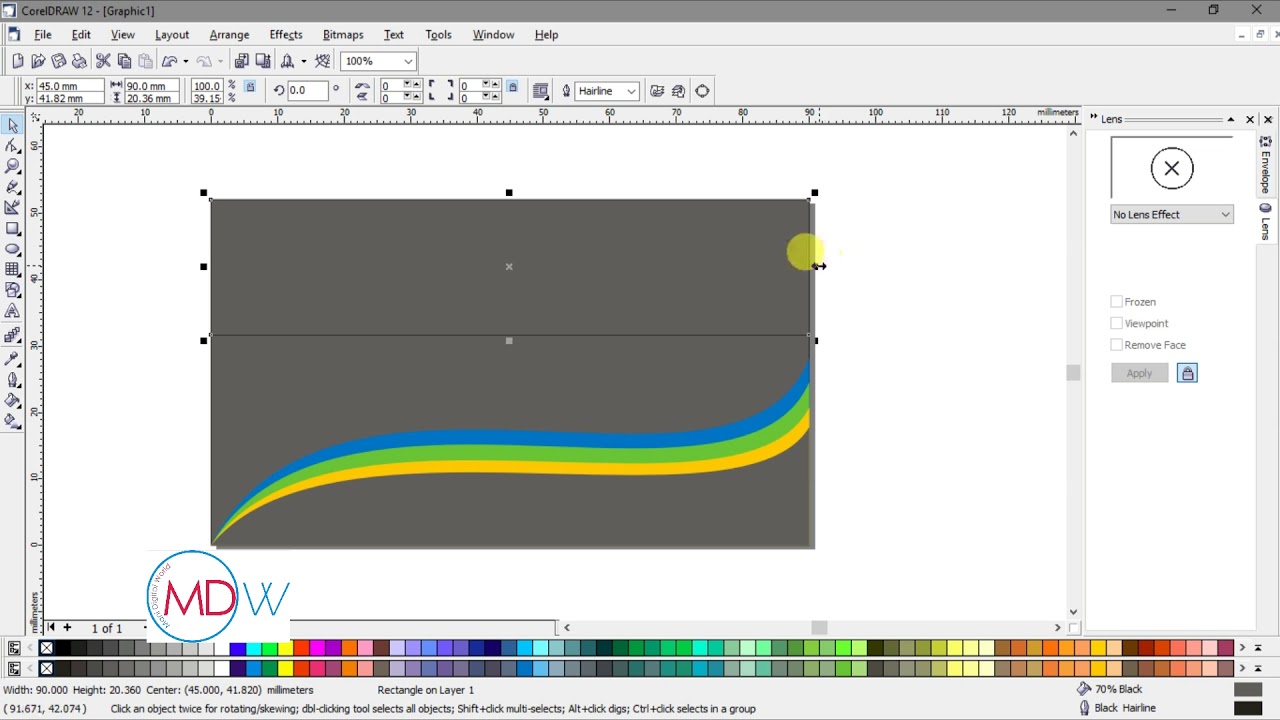The image size is (1280, 720).
Task: Click the Save icon
Action: [59, 61]
